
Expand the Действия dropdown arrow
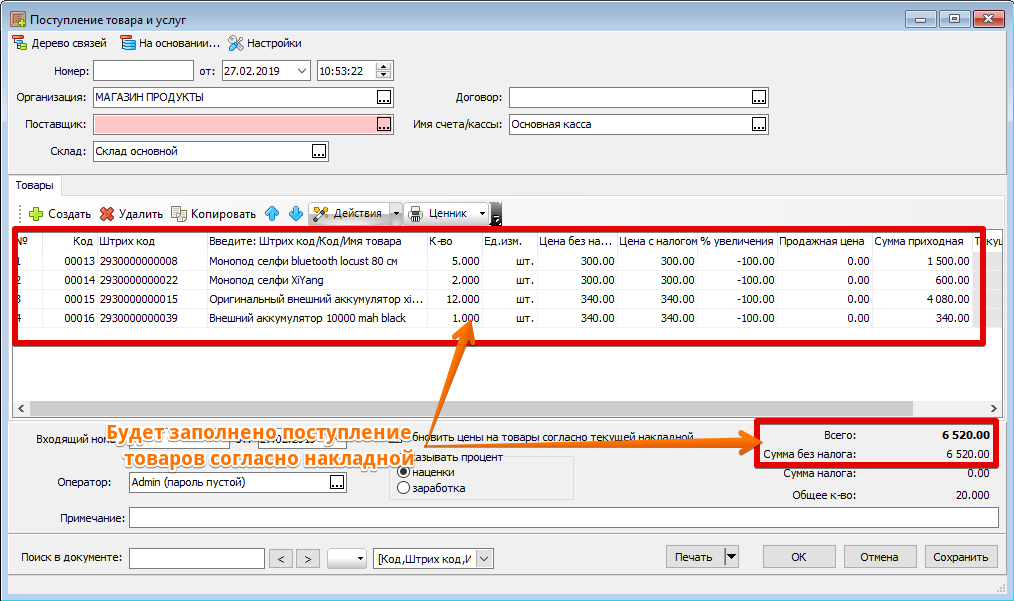click(396, 213)
